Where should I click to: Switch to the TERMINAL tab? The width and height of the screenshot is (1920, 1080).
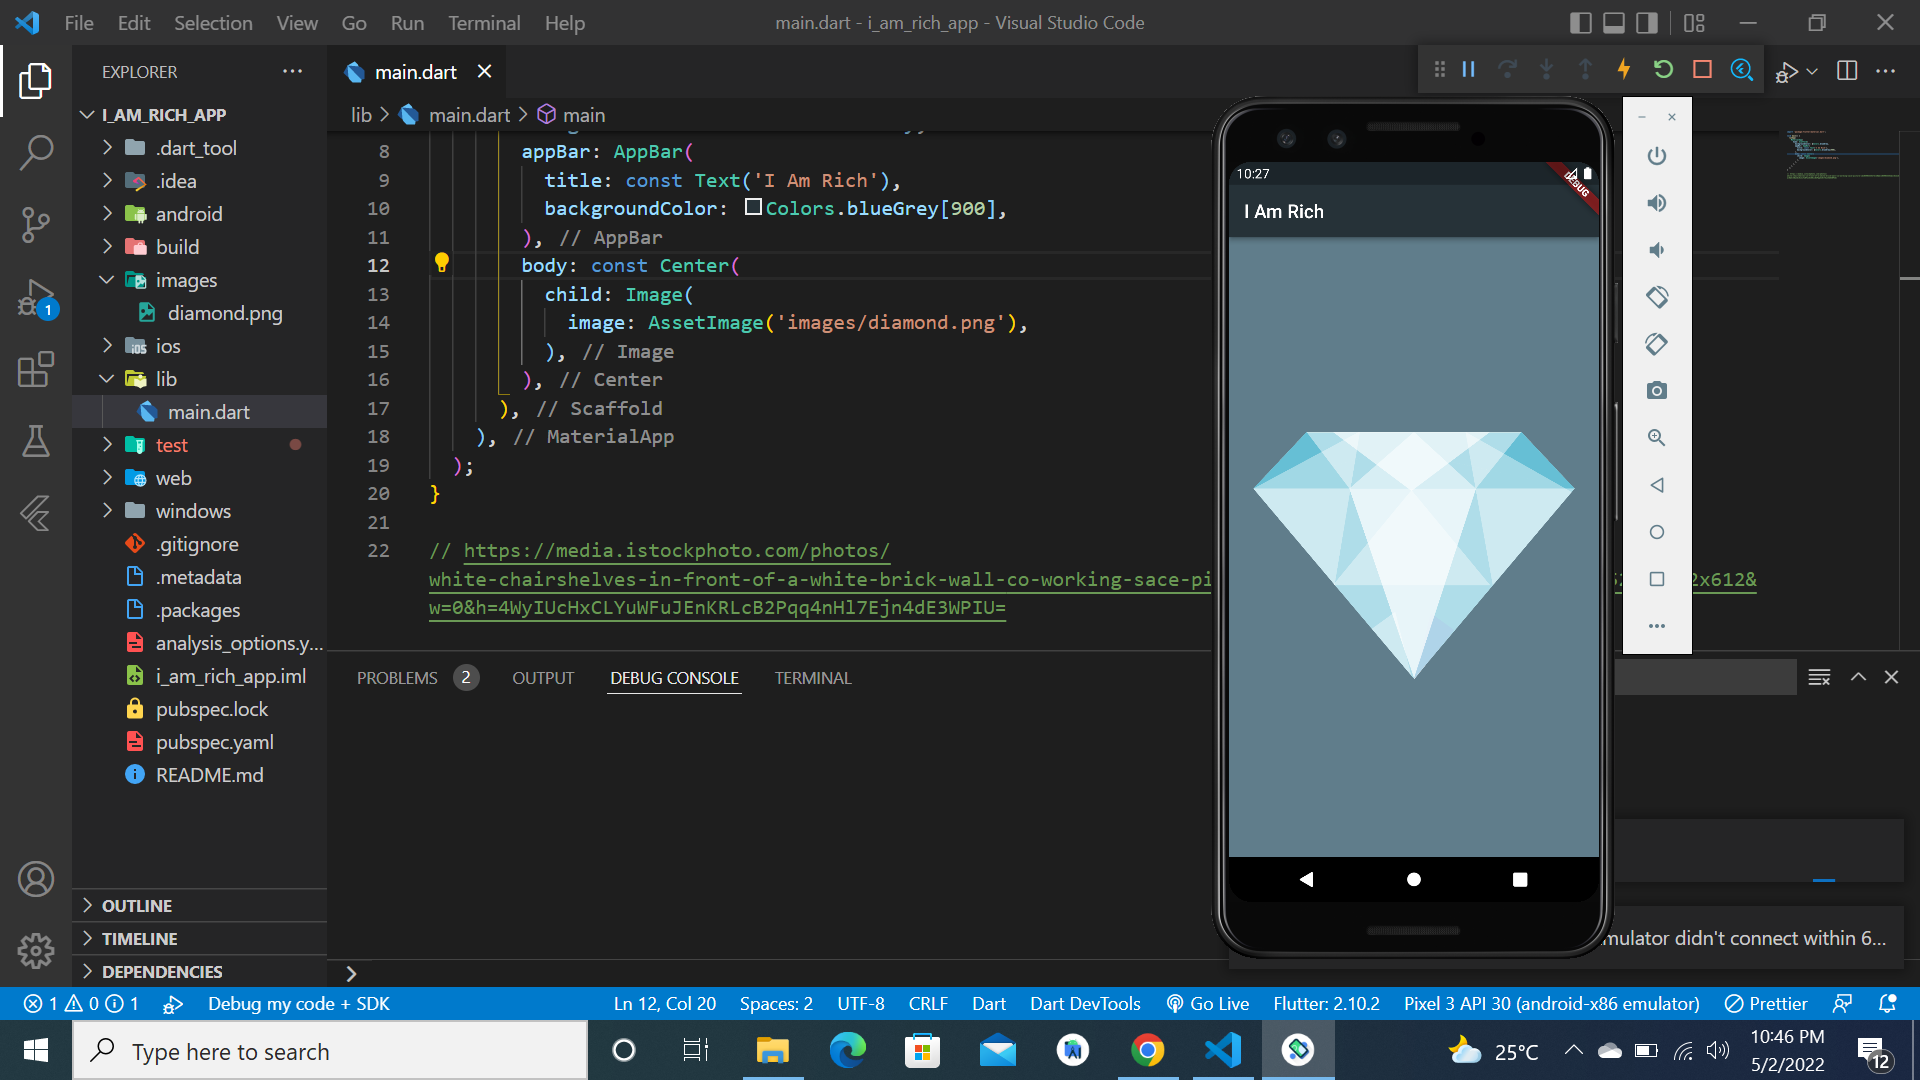(812, 677)
